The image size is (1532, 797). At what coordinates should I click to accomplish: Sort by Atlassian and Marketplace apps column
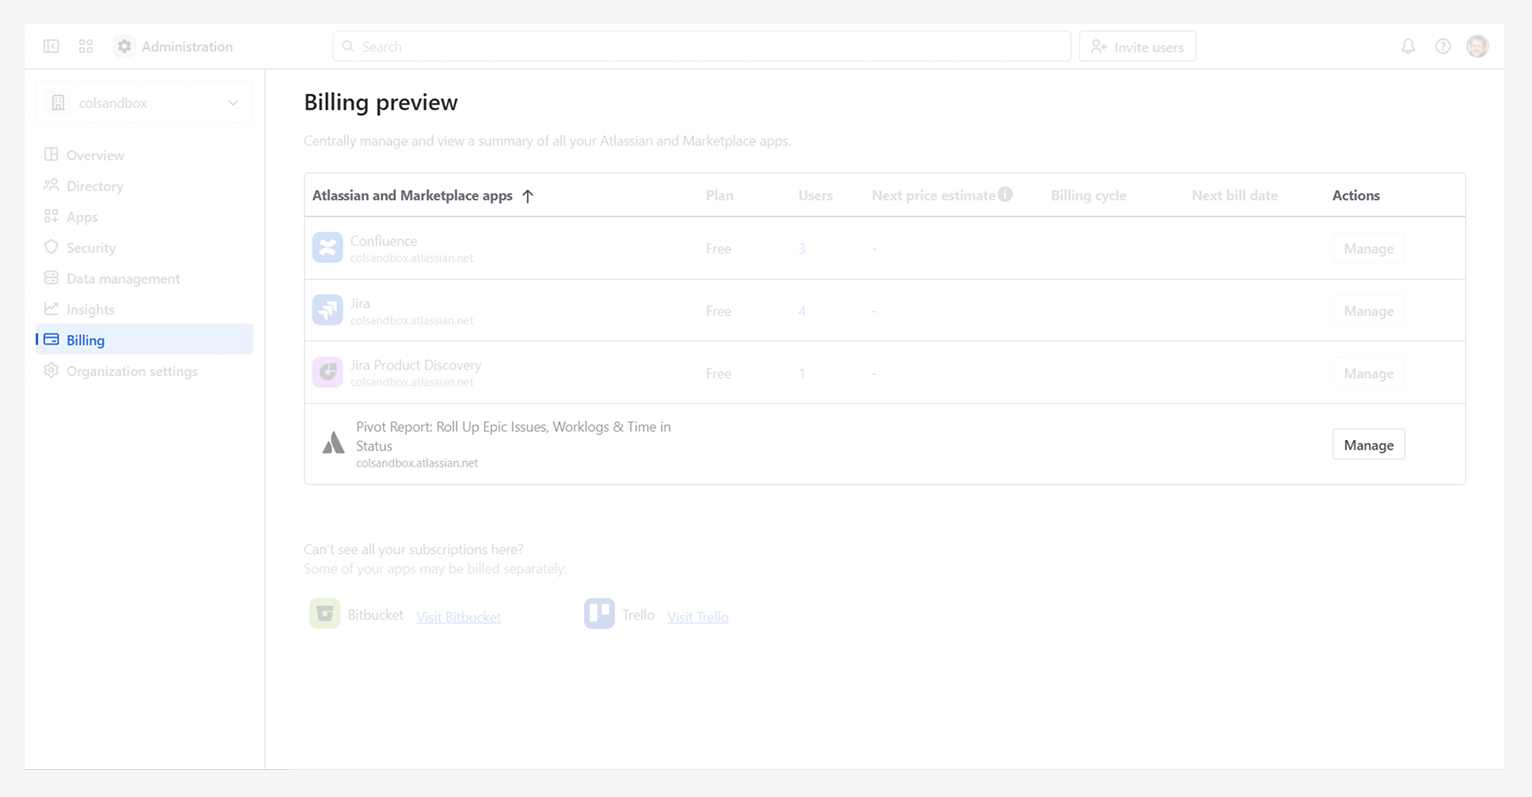(412, 196)
